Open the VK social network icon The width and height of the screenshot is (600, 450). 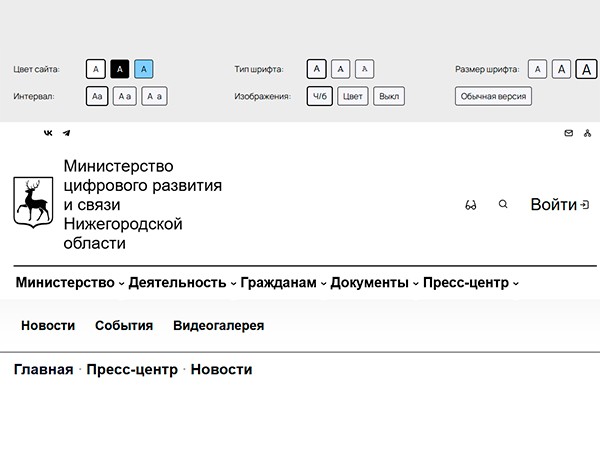48,133
